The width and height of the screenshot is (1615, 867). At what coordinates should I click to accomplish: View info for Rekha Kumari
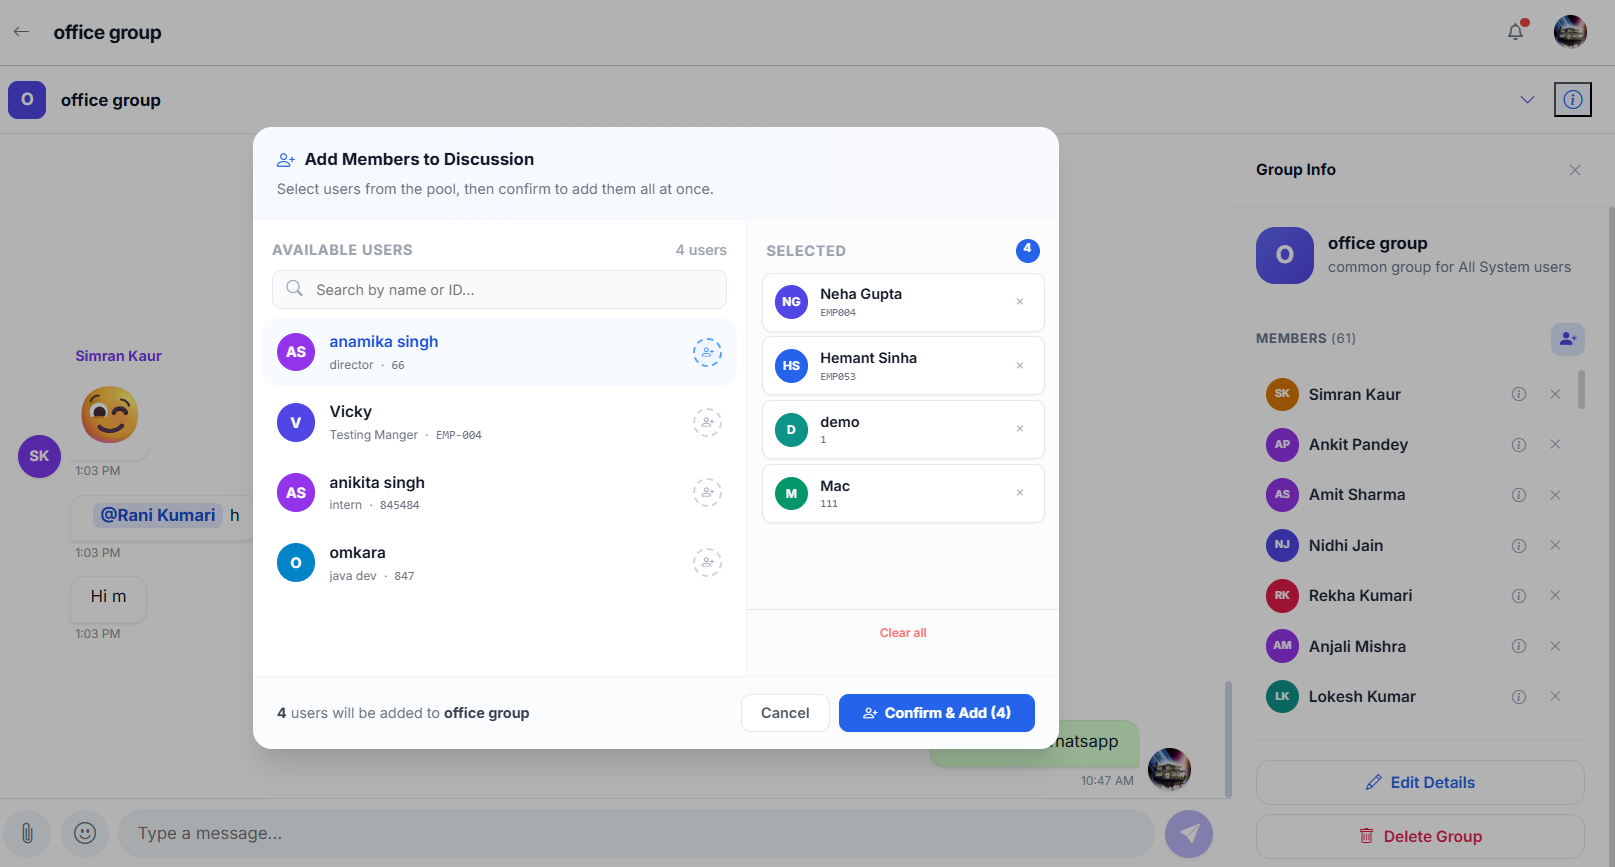1519,596
